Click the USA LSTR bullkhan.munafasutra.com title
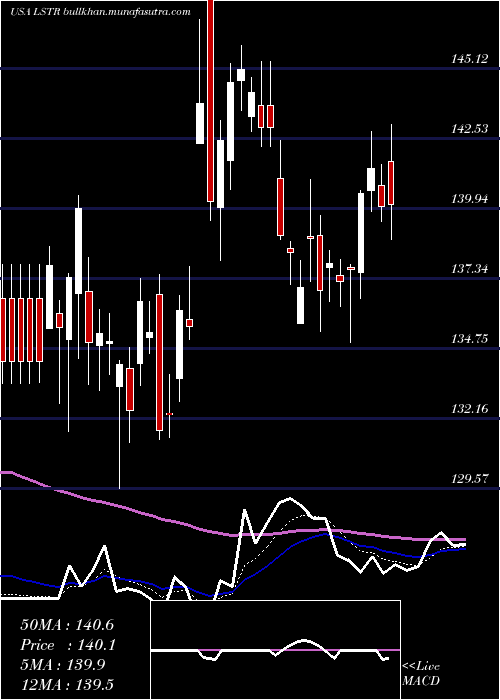Image resolution: width=500 pixels, height=700 pixels. pyautogui.click(x=100, y=12)
